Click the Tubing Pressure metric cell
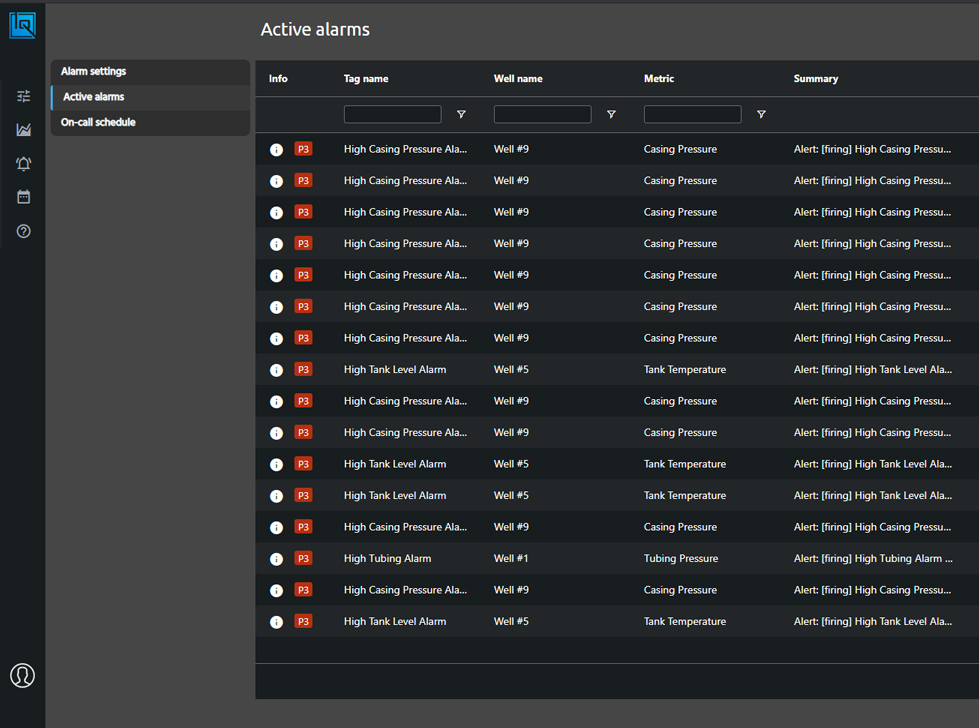This screenshot has height=728, width=979. point(681,559)
